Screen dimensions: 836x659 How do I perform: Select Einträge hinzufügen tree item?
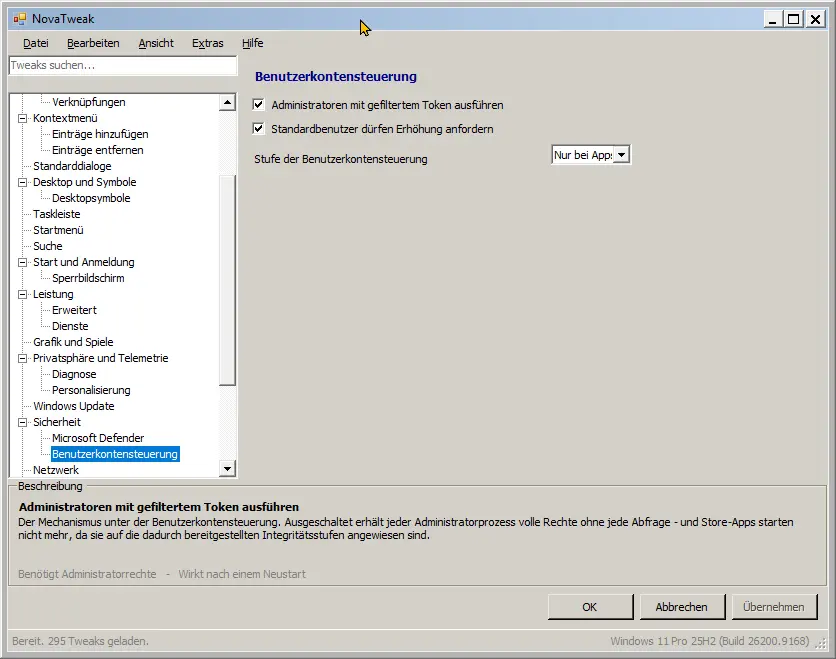pyautogui.click(x=100, y=134)
